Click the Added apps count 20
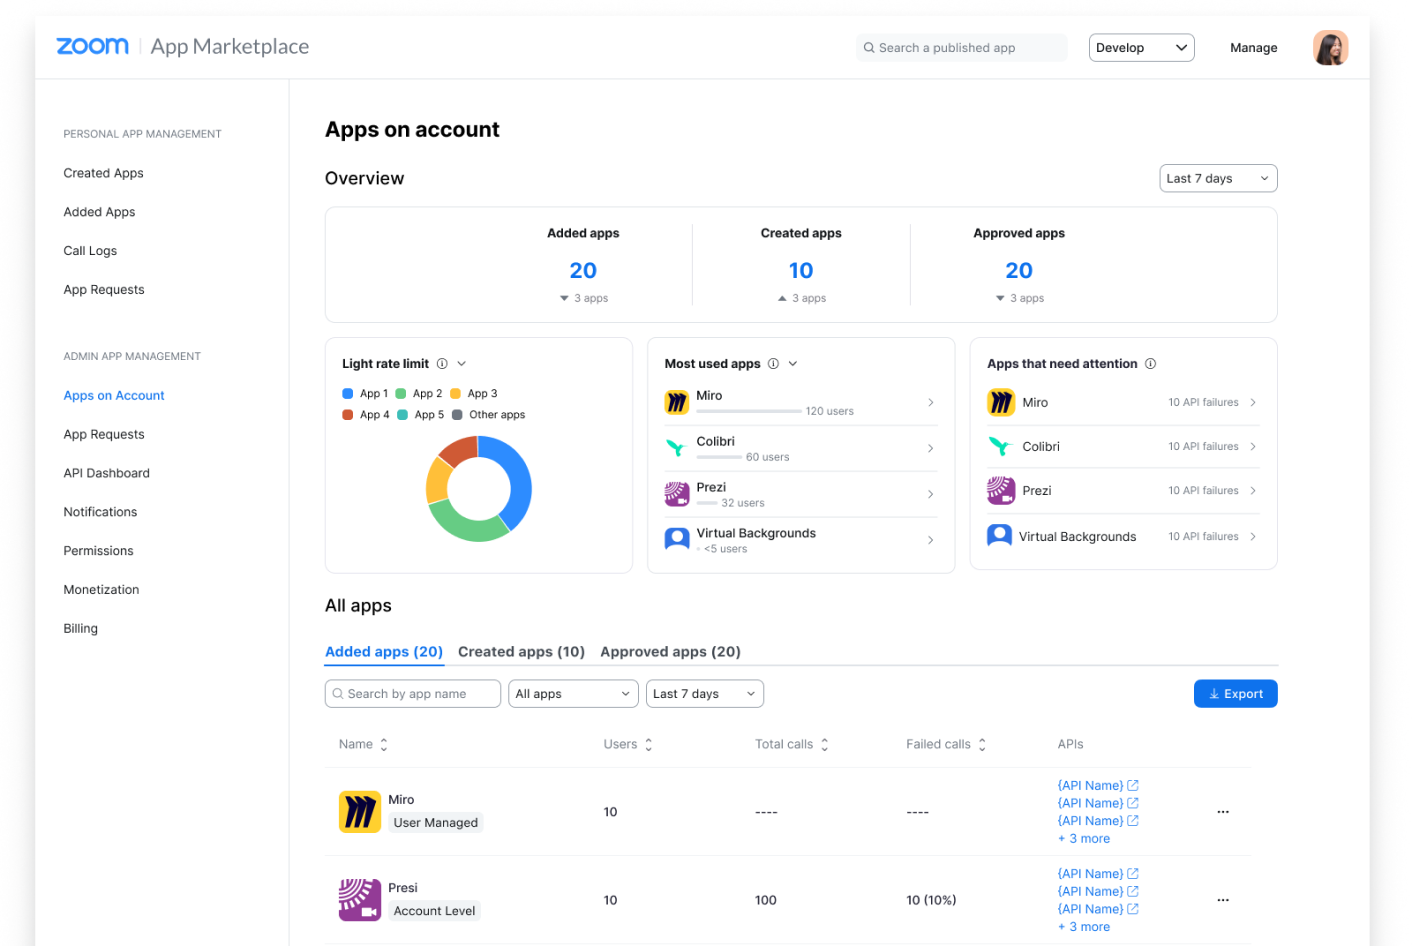Image resolution: width=1412 pixels, height=946 pixels. [583, 271]
